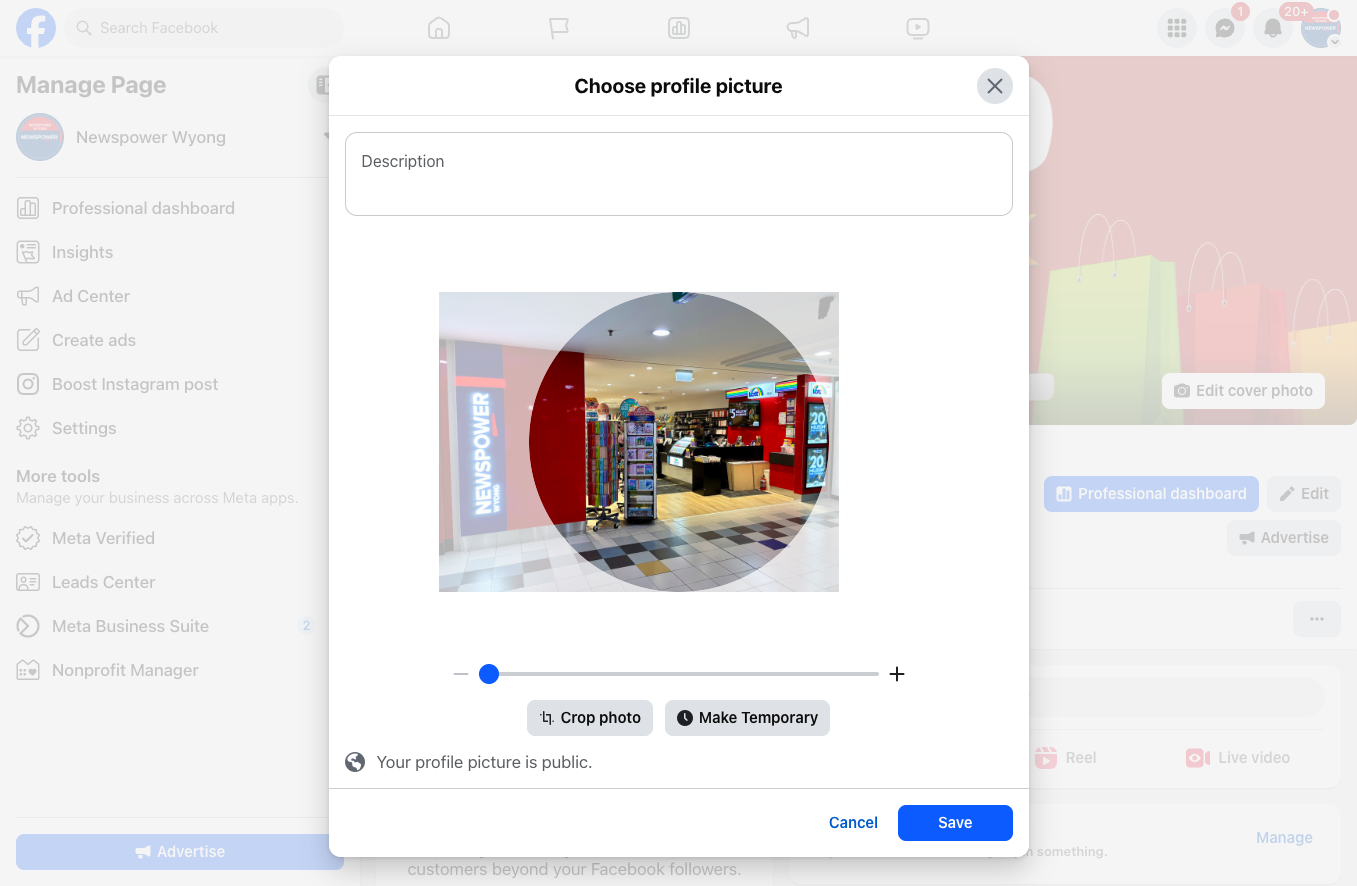Select the Reel option
This screenshot has width=1357, height=886.
(x=1065, y=758)
